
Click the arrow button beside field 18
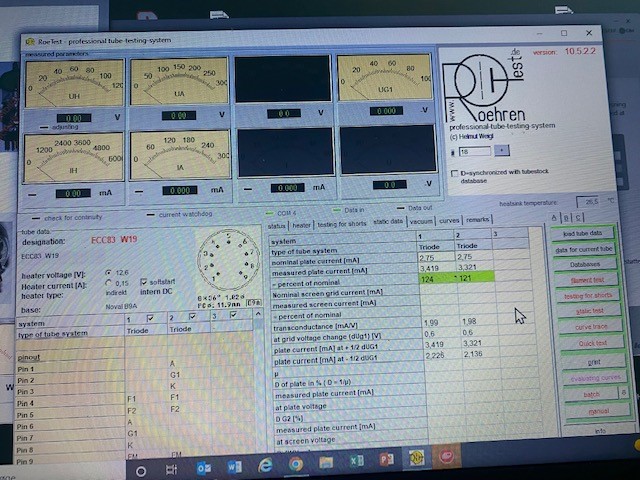(502, 150)
